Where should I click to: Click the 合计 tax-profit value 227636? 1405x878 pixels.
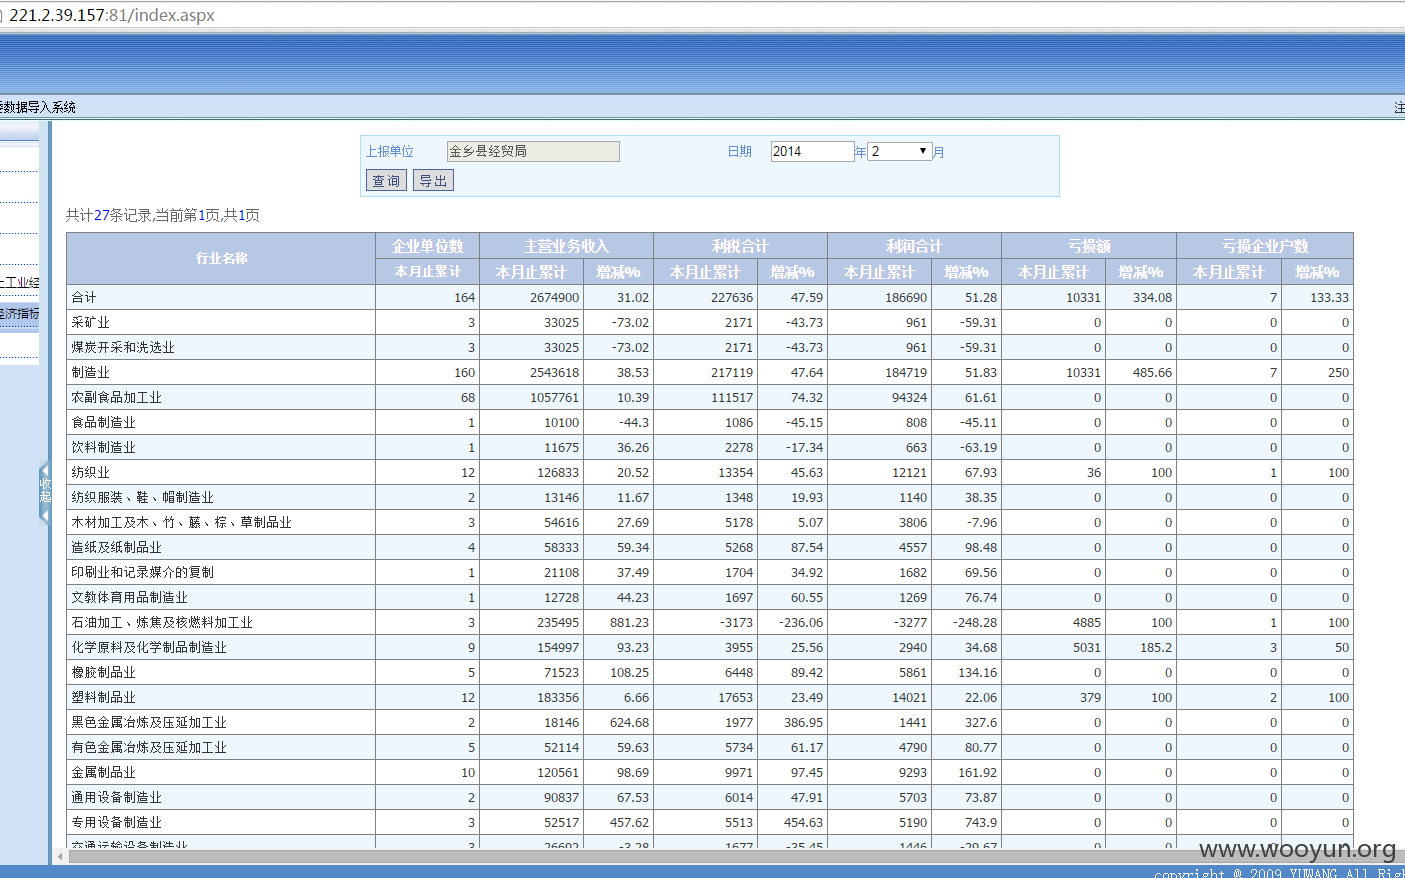tap(732, 297)
